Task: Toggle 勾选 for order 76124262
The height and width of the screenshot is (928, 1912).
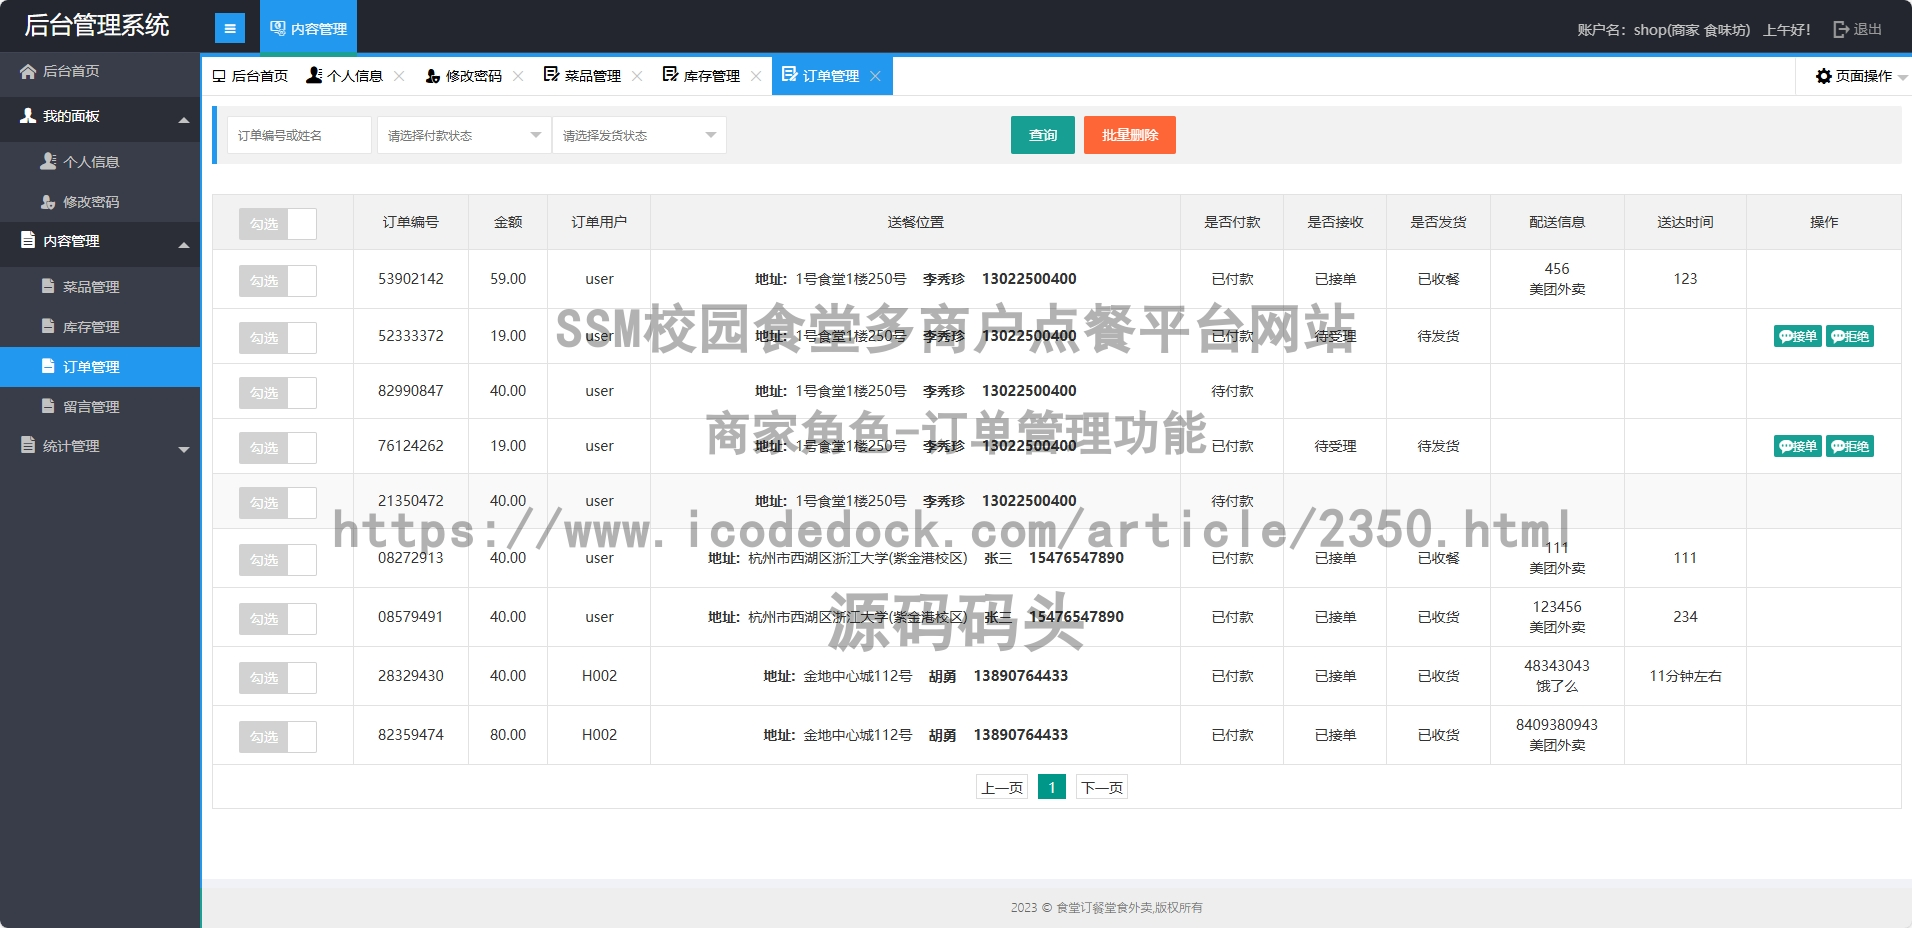Action: tap(278, 448)
